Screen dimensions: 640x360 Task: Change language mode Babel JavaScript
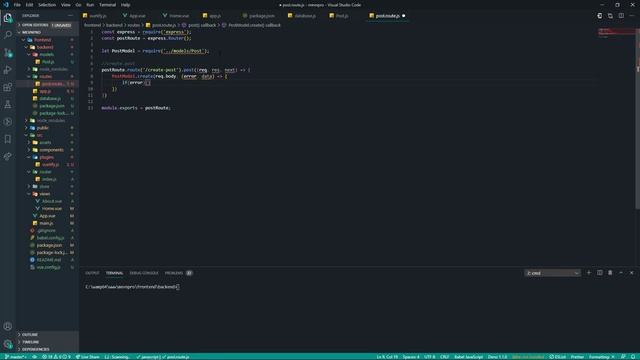coord(469,357)
